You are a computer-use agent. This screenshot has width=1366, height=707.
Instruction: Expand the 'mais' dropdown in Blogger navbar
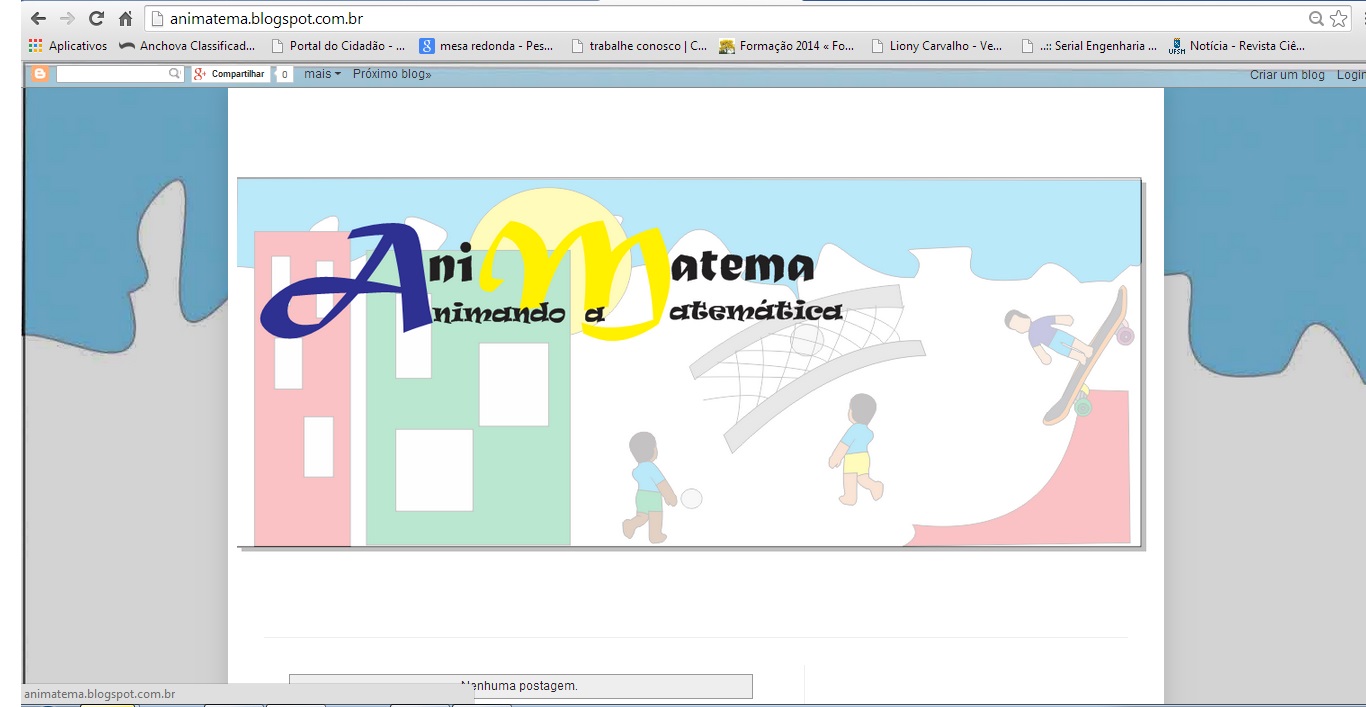click(322, 74)
